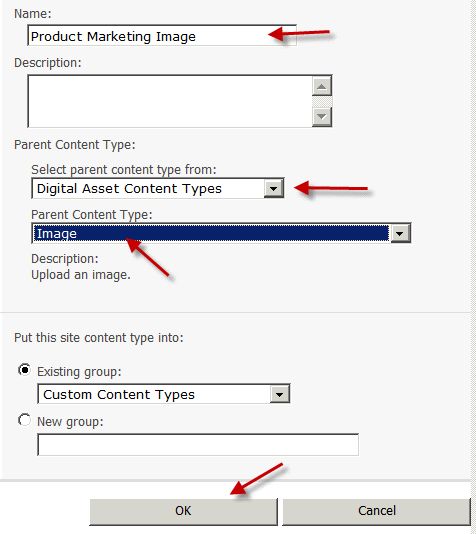Click inside the Description text area
The width and height of the screenshot is (476, 534).
[x=170, y=101]
